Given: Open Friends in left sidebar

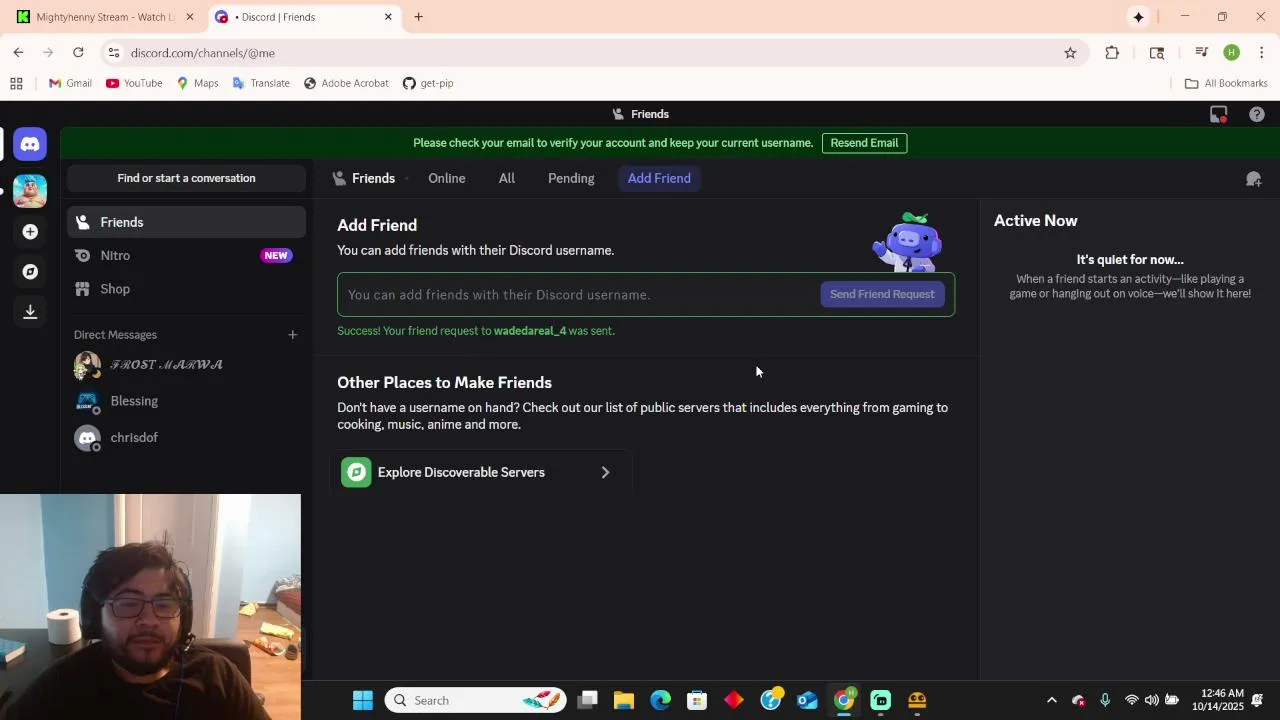Looking at the screenshot, I should click(186, 222).
